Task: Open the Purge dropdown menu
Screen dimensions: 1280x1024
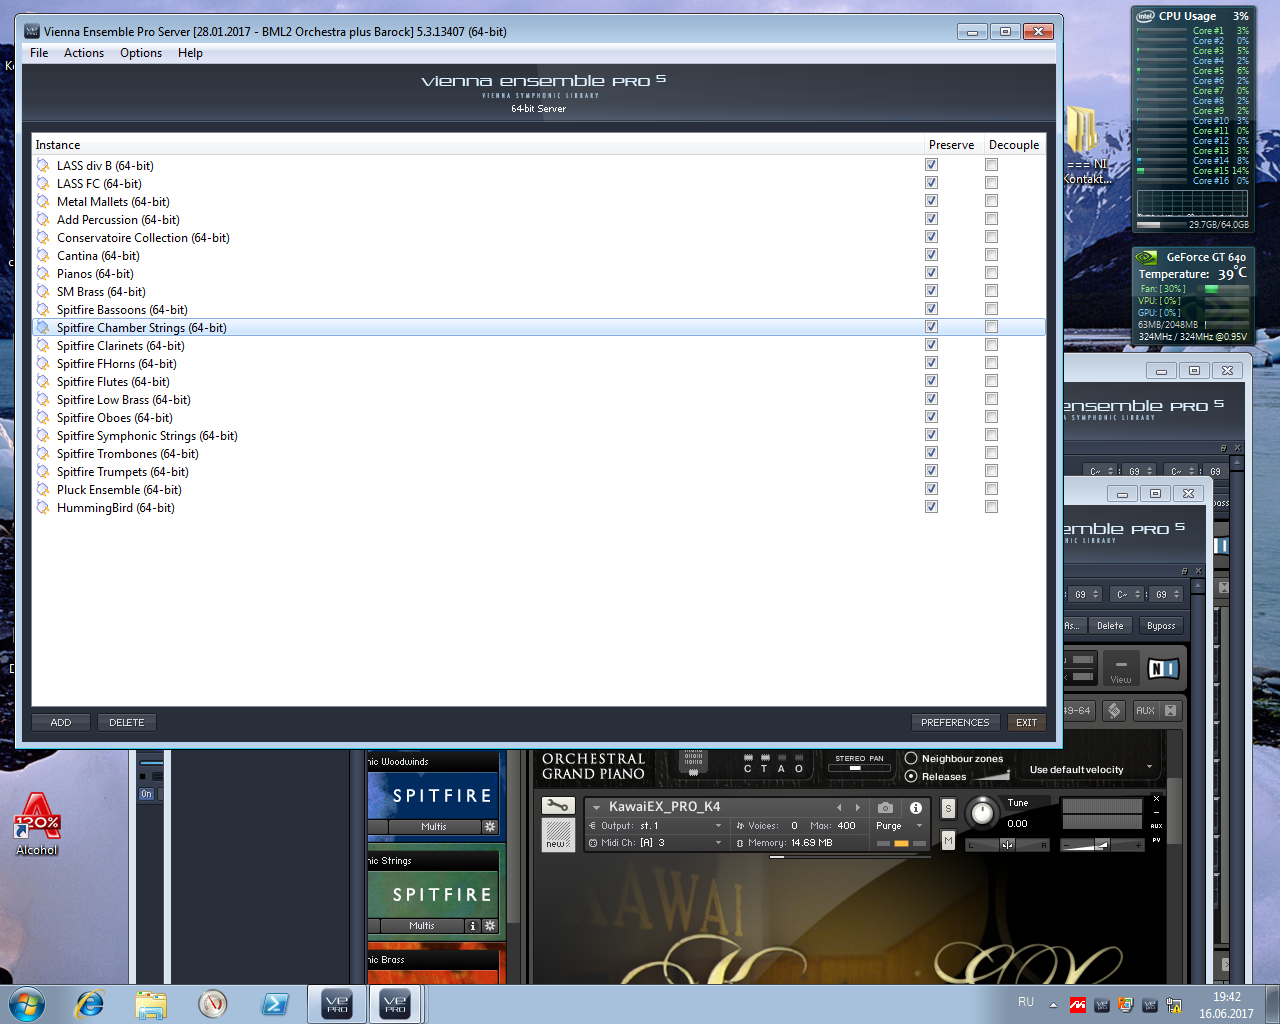Action: point(899,826)
